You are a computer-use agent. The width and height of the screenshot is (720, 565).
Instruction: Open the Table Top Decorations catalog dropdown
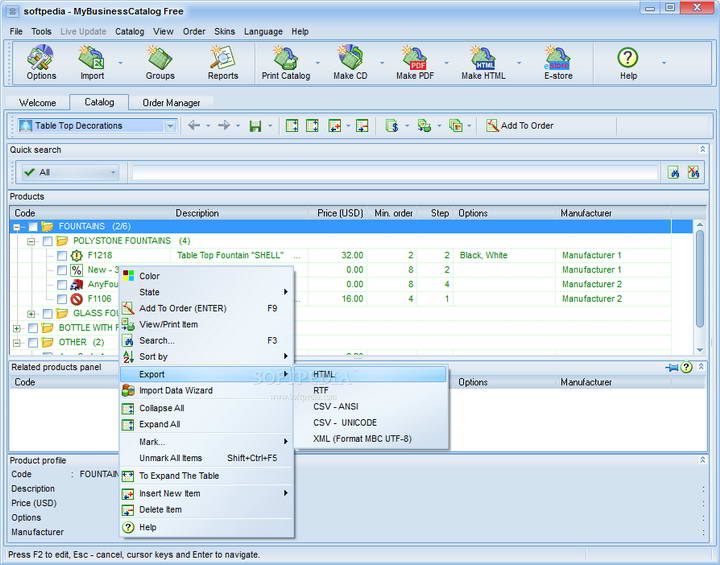pyautogui.click(x=170, y=125)
